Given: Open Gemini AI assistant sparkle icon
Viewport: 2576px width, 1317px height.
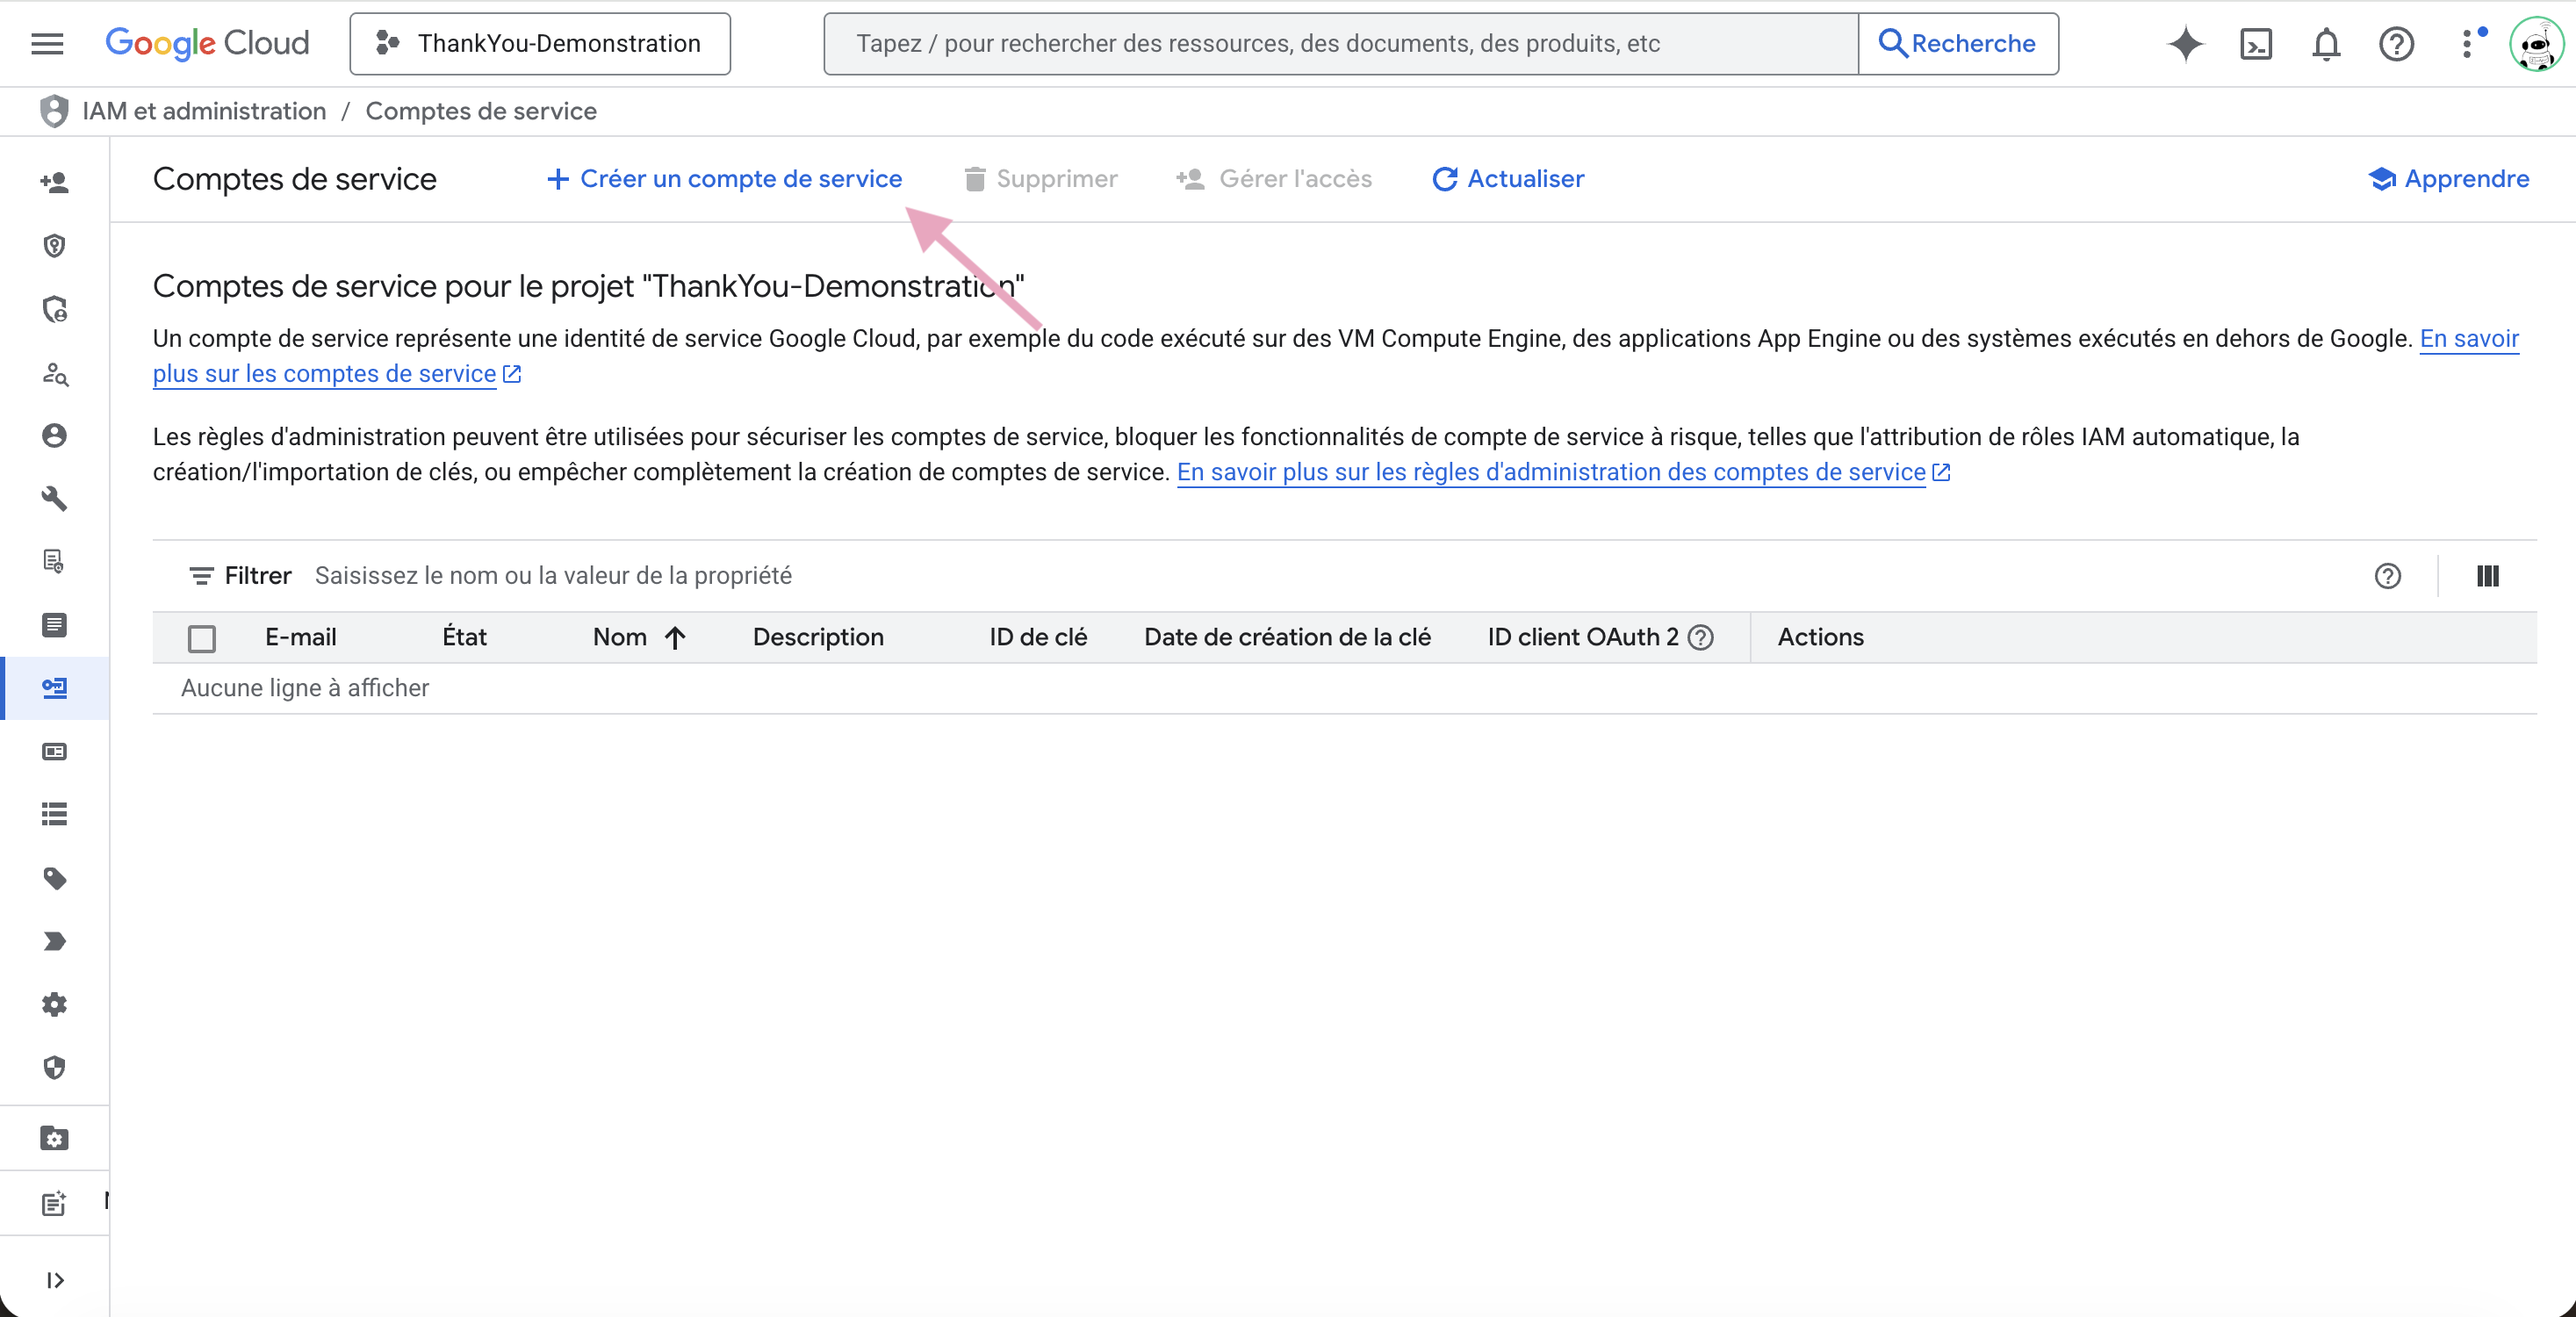Looking at the screenshot, I should [2185, 43].
